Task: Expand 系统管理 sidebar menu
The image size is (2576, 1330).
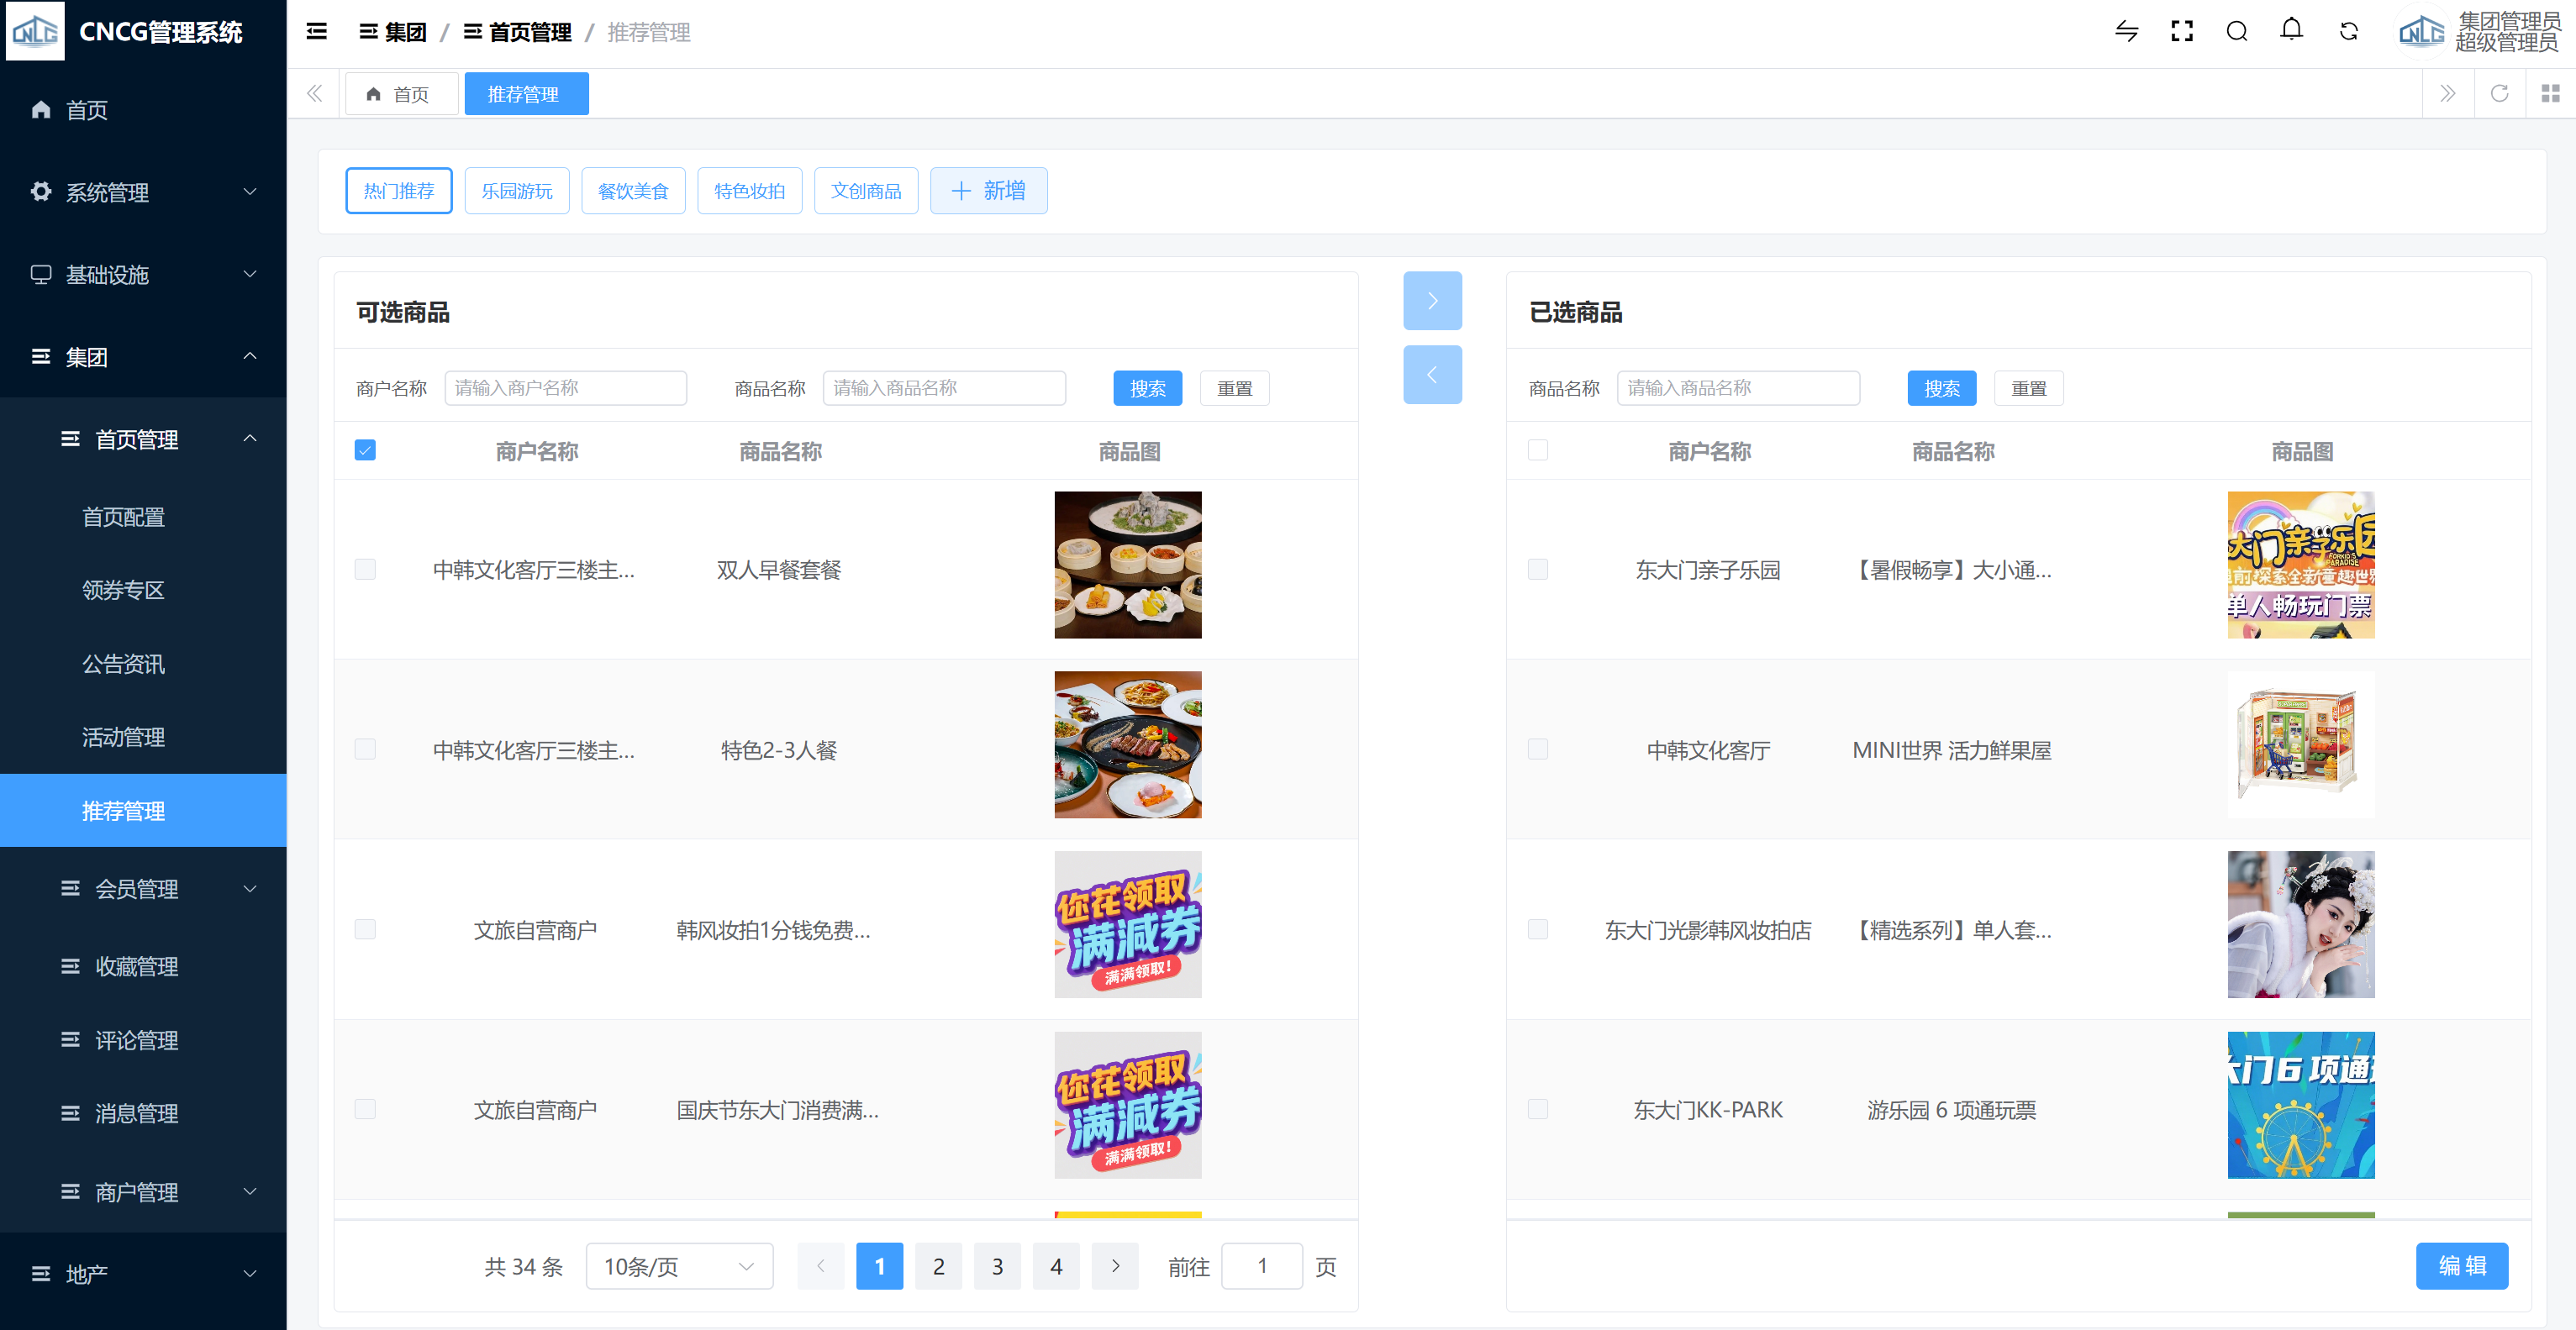Action: click(143, 192)
